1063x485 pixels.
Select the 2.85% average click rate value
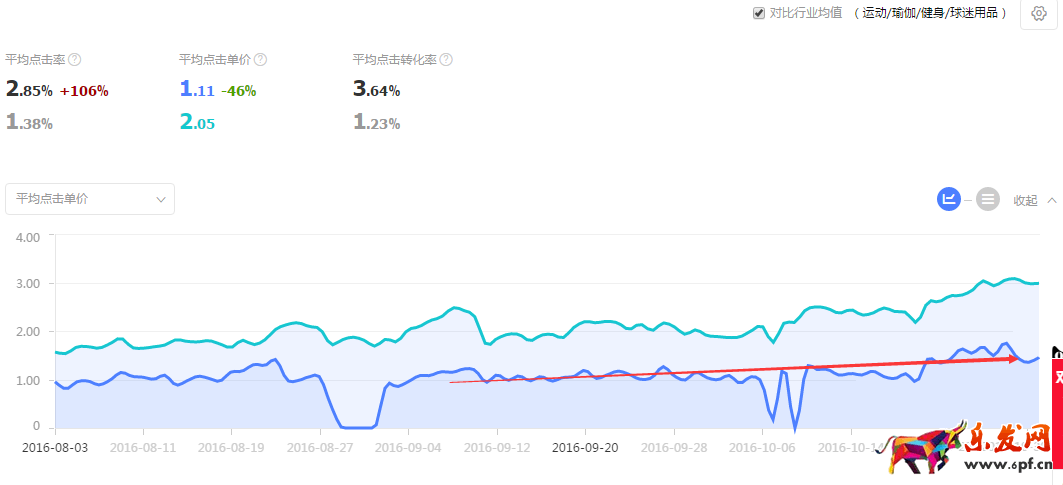point(29,90)
